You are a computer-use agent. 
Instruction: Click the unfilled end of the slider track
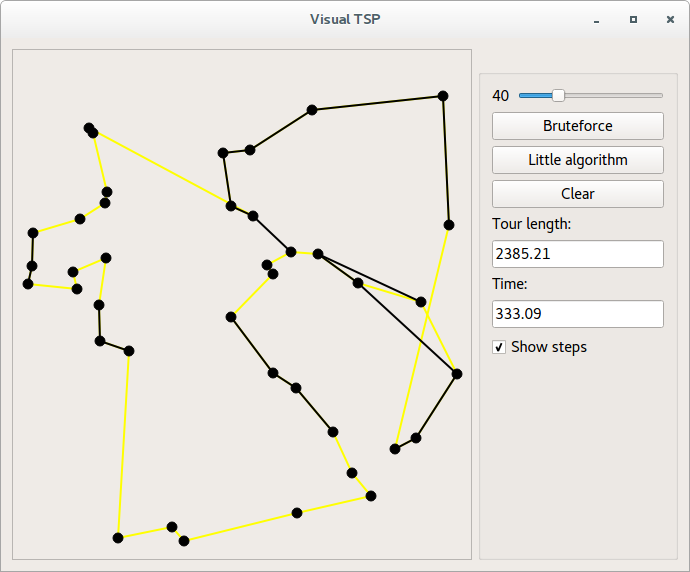click(x=620, y=95)
